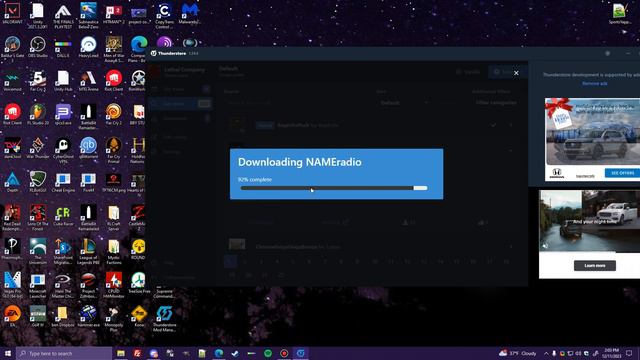Select the FL Studio 20 icon
The image size is (640, 360).
click(38, 115)
